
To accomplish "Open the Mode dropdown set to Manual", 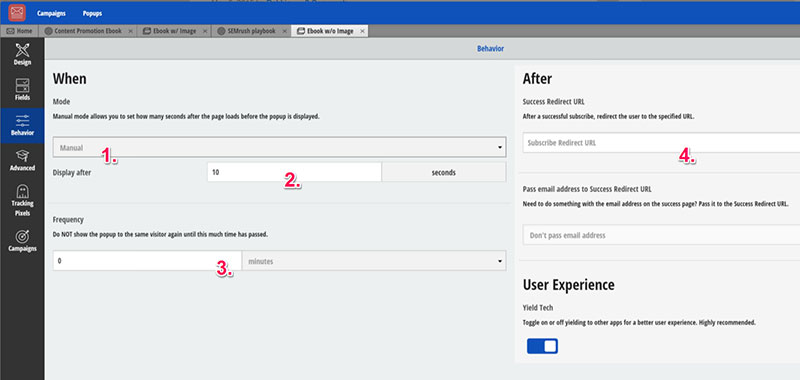I will [x=280, y=147].
